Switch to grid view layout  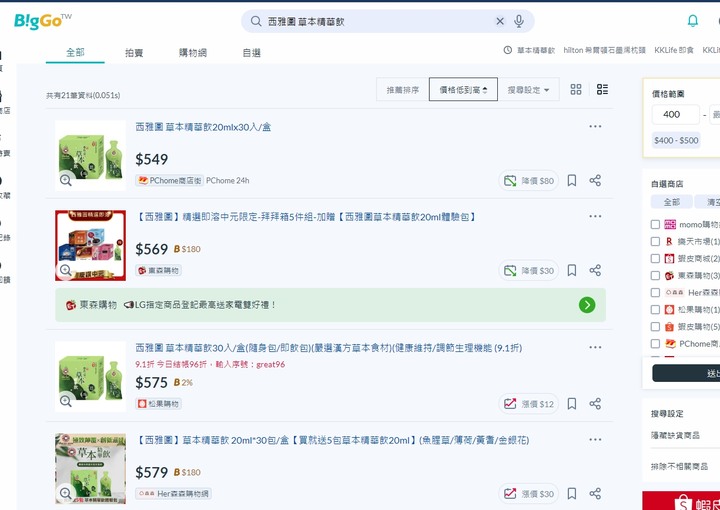576,89
